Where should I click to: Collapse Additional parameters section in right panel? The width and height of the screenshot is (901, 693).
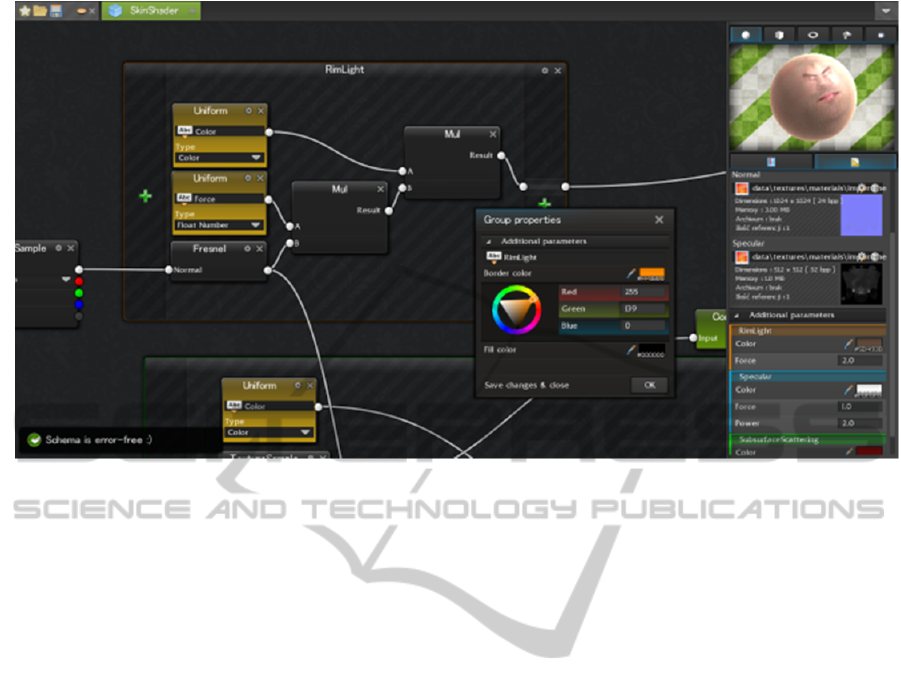tap(735, 315)
